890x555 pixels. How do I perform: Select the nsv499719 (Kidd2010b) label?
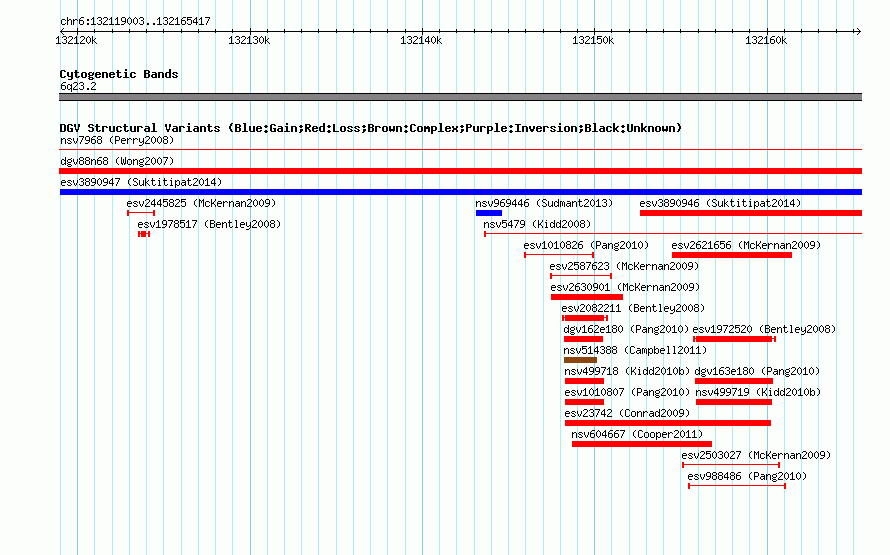click(x=758, y=392)
